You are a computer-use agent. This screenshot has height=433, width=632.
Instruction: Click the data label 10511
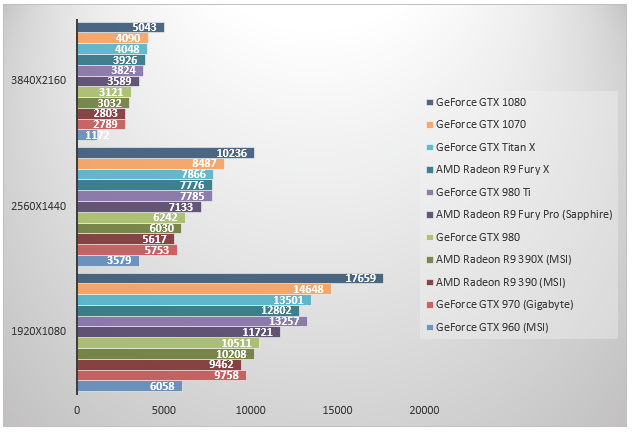237,343
